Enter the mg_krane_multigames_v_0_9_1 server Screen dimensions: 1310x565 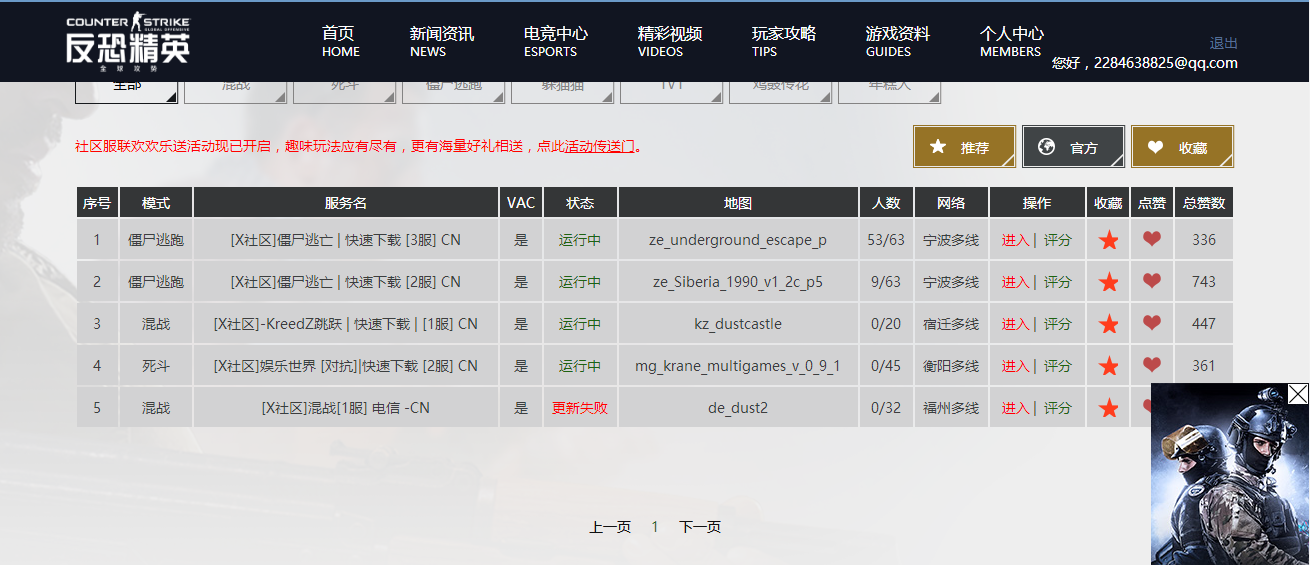1016,366
